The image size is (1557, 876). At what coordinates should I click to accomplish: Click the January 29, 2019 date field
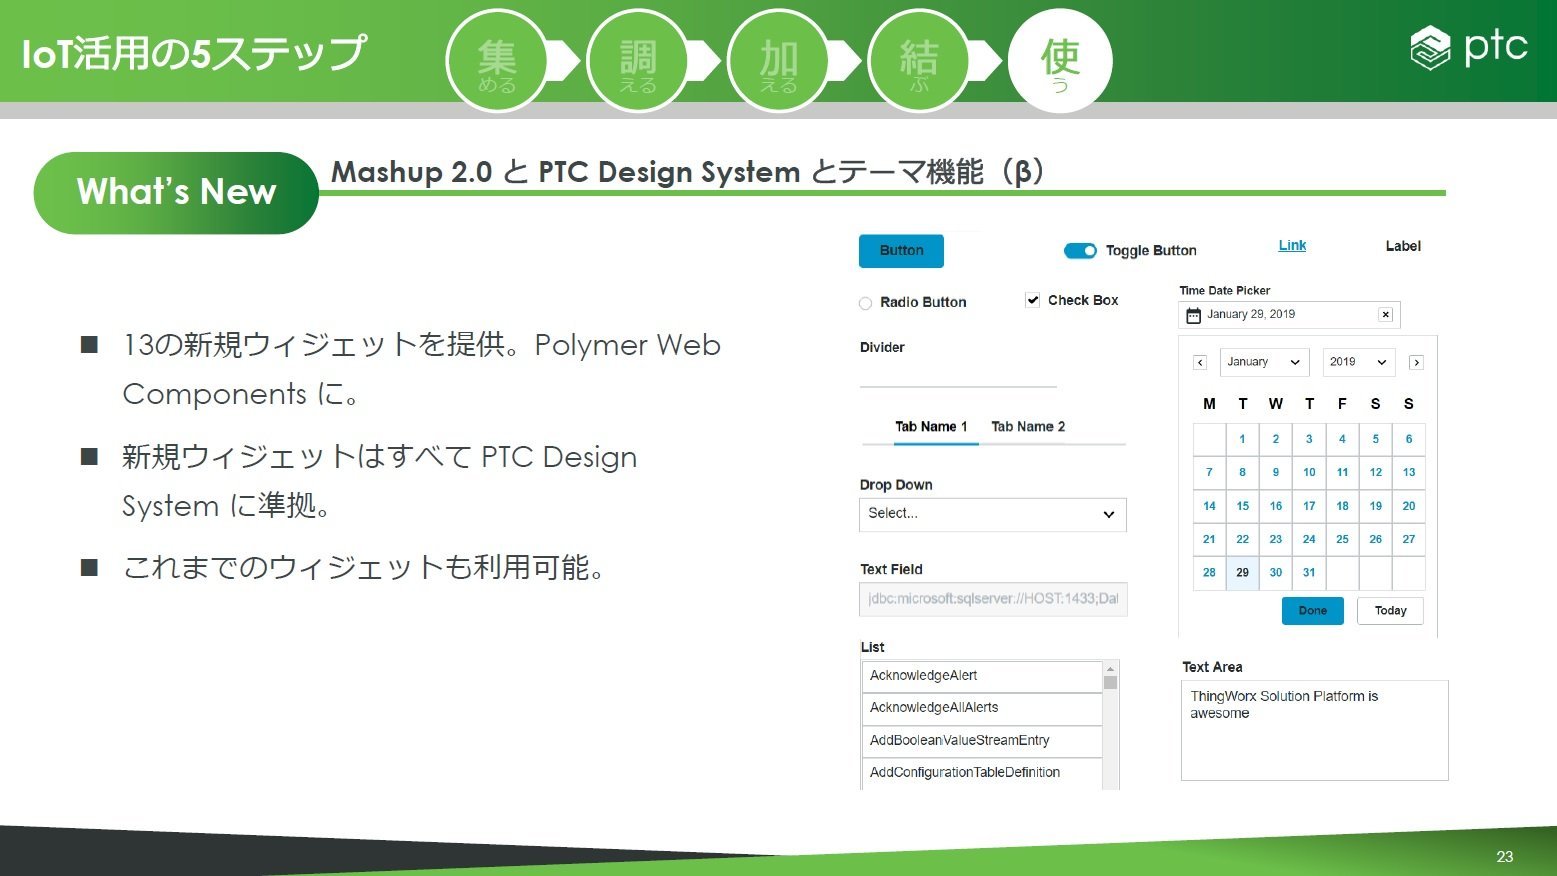(1289, 315)
